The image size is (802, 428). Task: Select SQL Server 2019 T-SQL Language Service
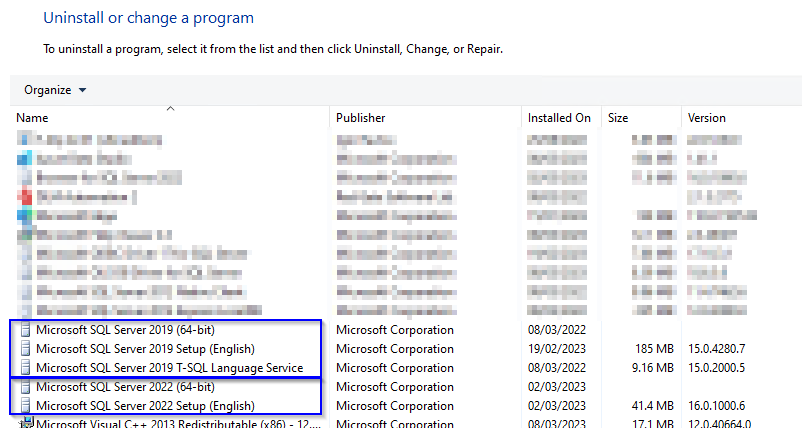[169, 368]
